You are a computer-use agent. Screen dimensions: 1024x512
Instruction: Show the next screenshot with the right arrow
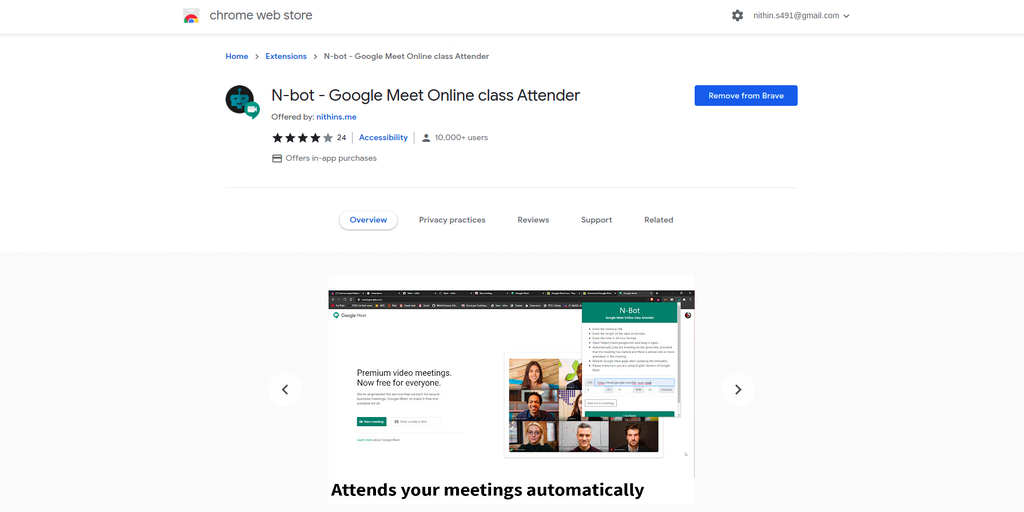pos(738,390)
